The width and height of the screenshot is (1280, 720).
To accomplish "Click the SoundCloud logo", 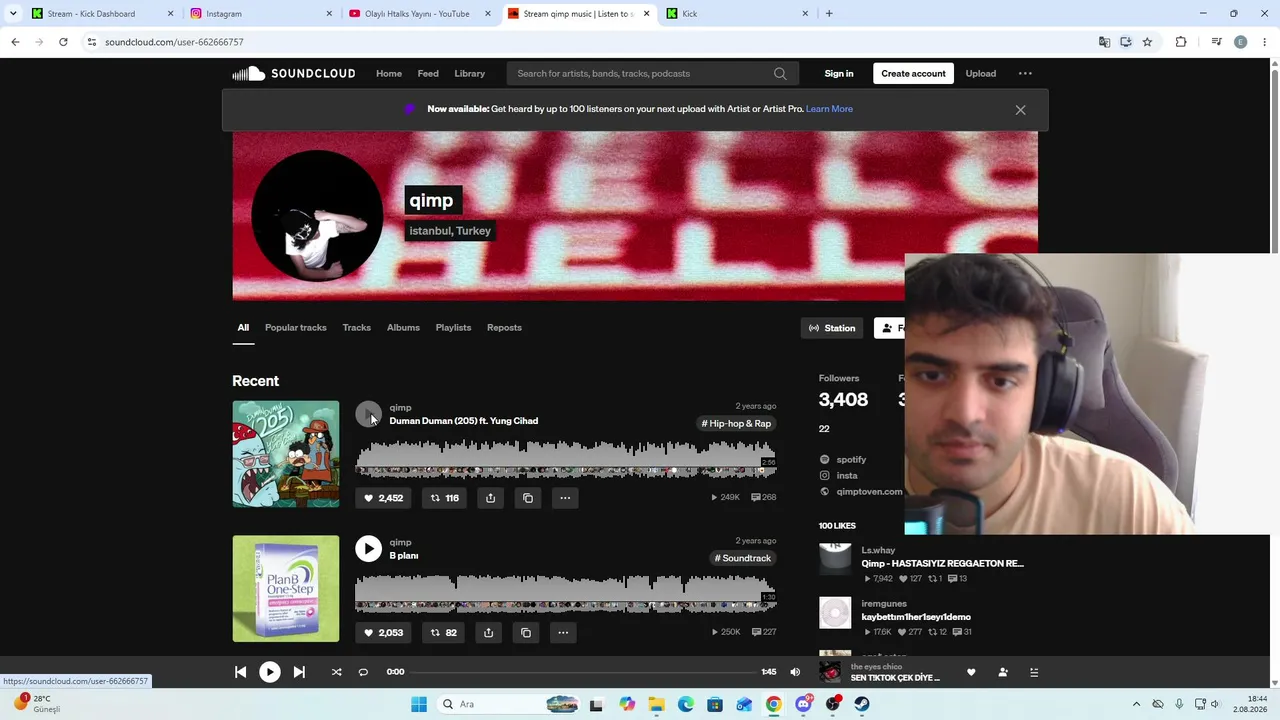I will click(x=294, y=73).
